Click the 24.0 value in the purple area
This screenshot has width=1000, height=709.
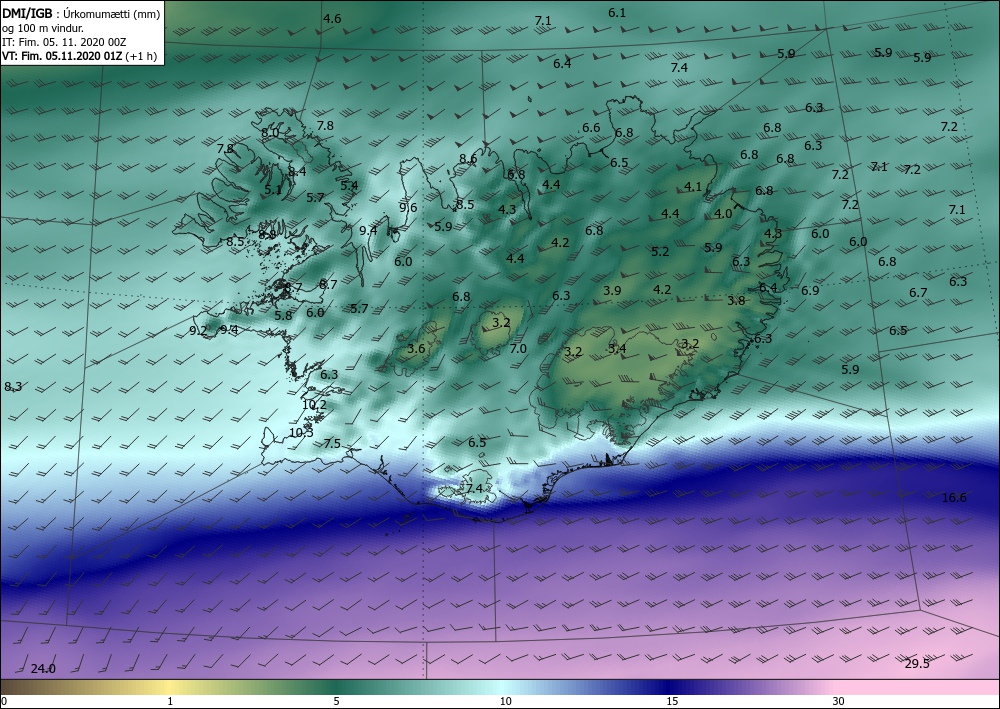coord(43,668)
